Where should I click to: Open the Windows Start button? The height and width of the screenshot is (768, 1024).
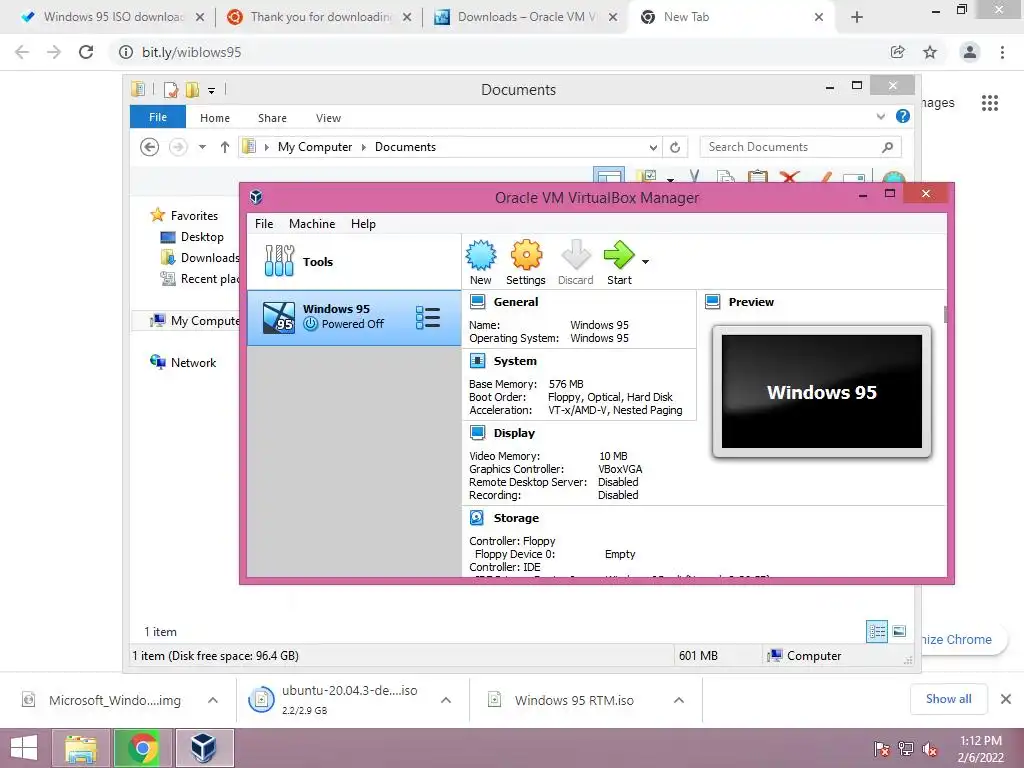coord(24,748)
